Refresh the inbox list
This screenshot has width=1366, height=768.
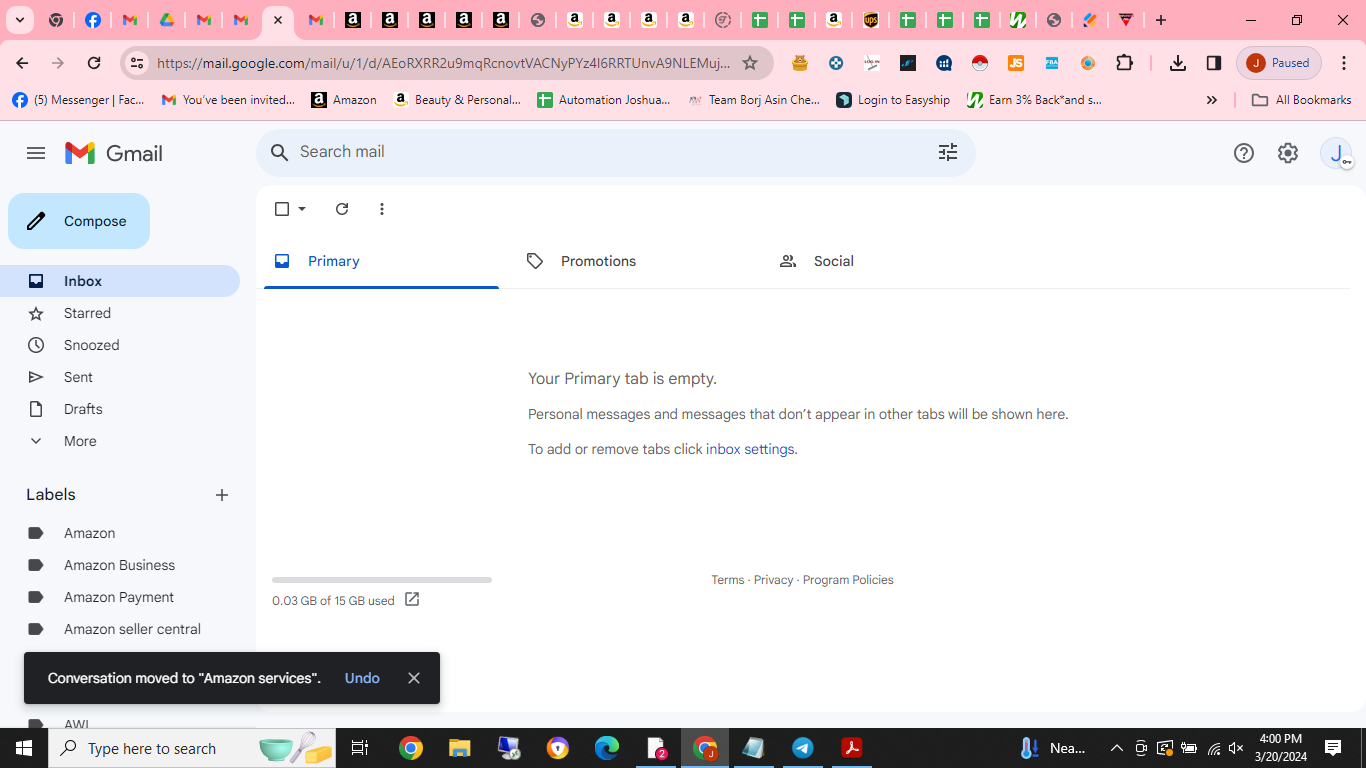tap(342, 209)
